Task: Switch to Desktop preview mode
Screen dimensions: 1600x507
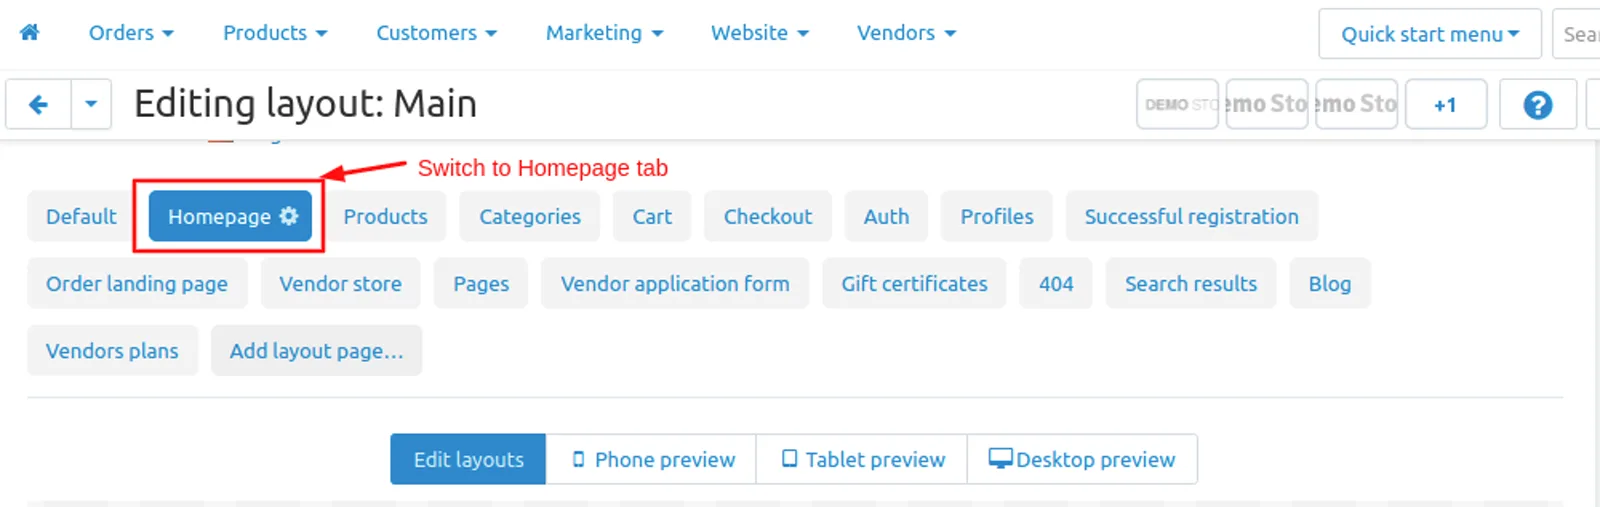Action: (1082, 459)
